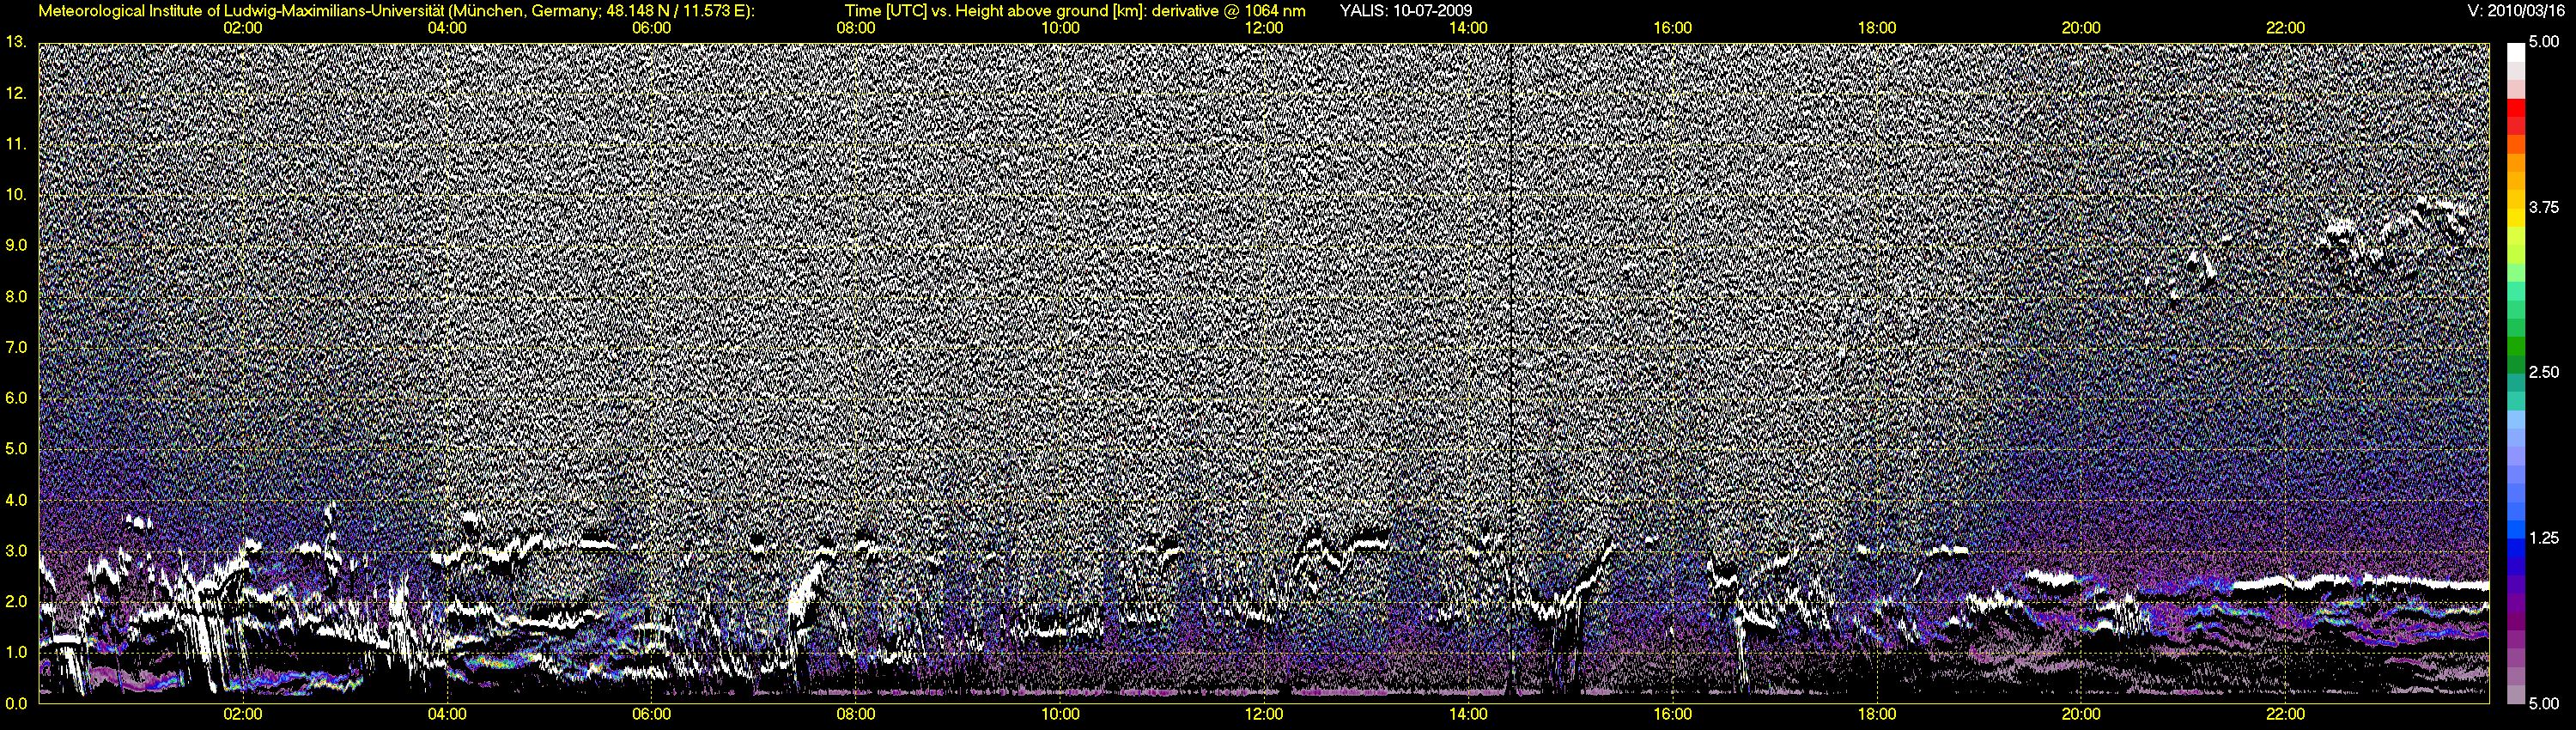Click the 16:00 label on the top time axis
Viewport: 2576px width, 730px height.
(1673, 28)
